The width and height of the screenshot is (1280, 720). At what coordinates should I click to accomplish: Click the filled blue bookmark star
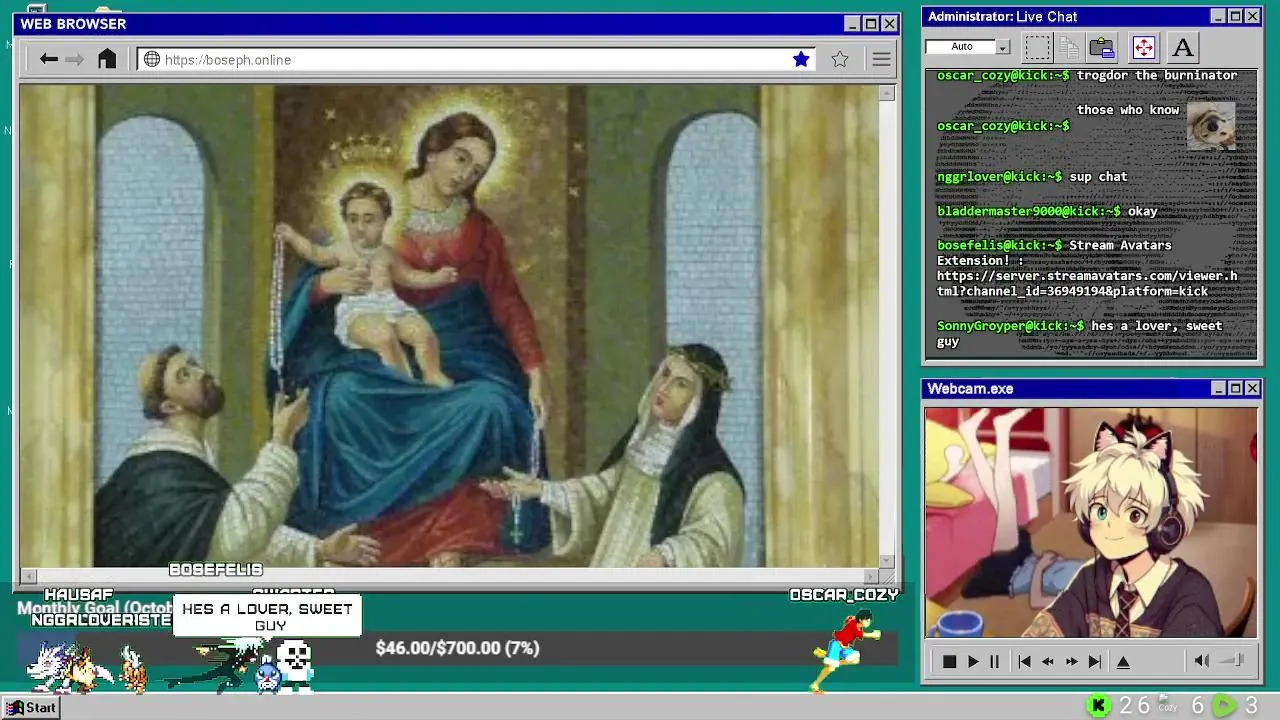pyautogui.click(x=801, y=59)
